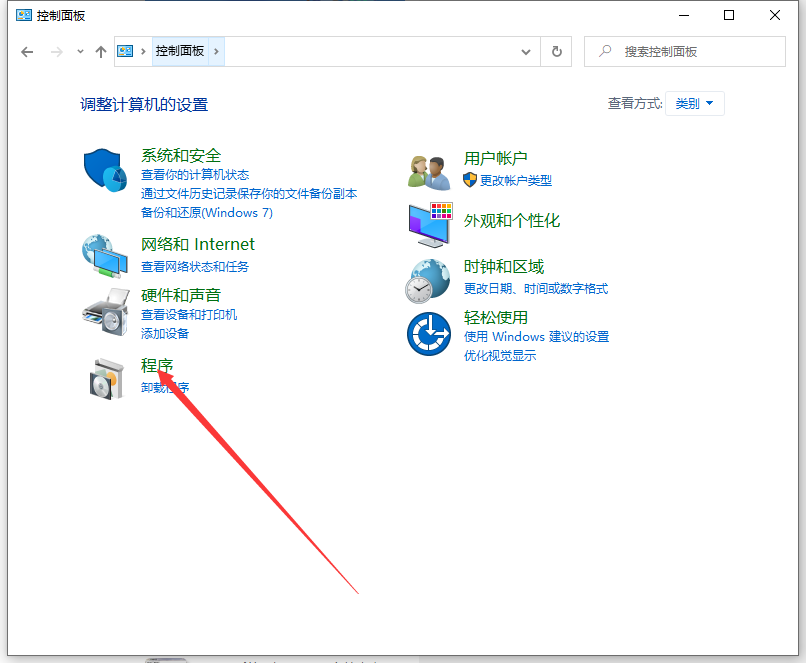The image size is (806, 663).
Task: Open 系统和安全 shield icon
Action: [x=105, y=170]
